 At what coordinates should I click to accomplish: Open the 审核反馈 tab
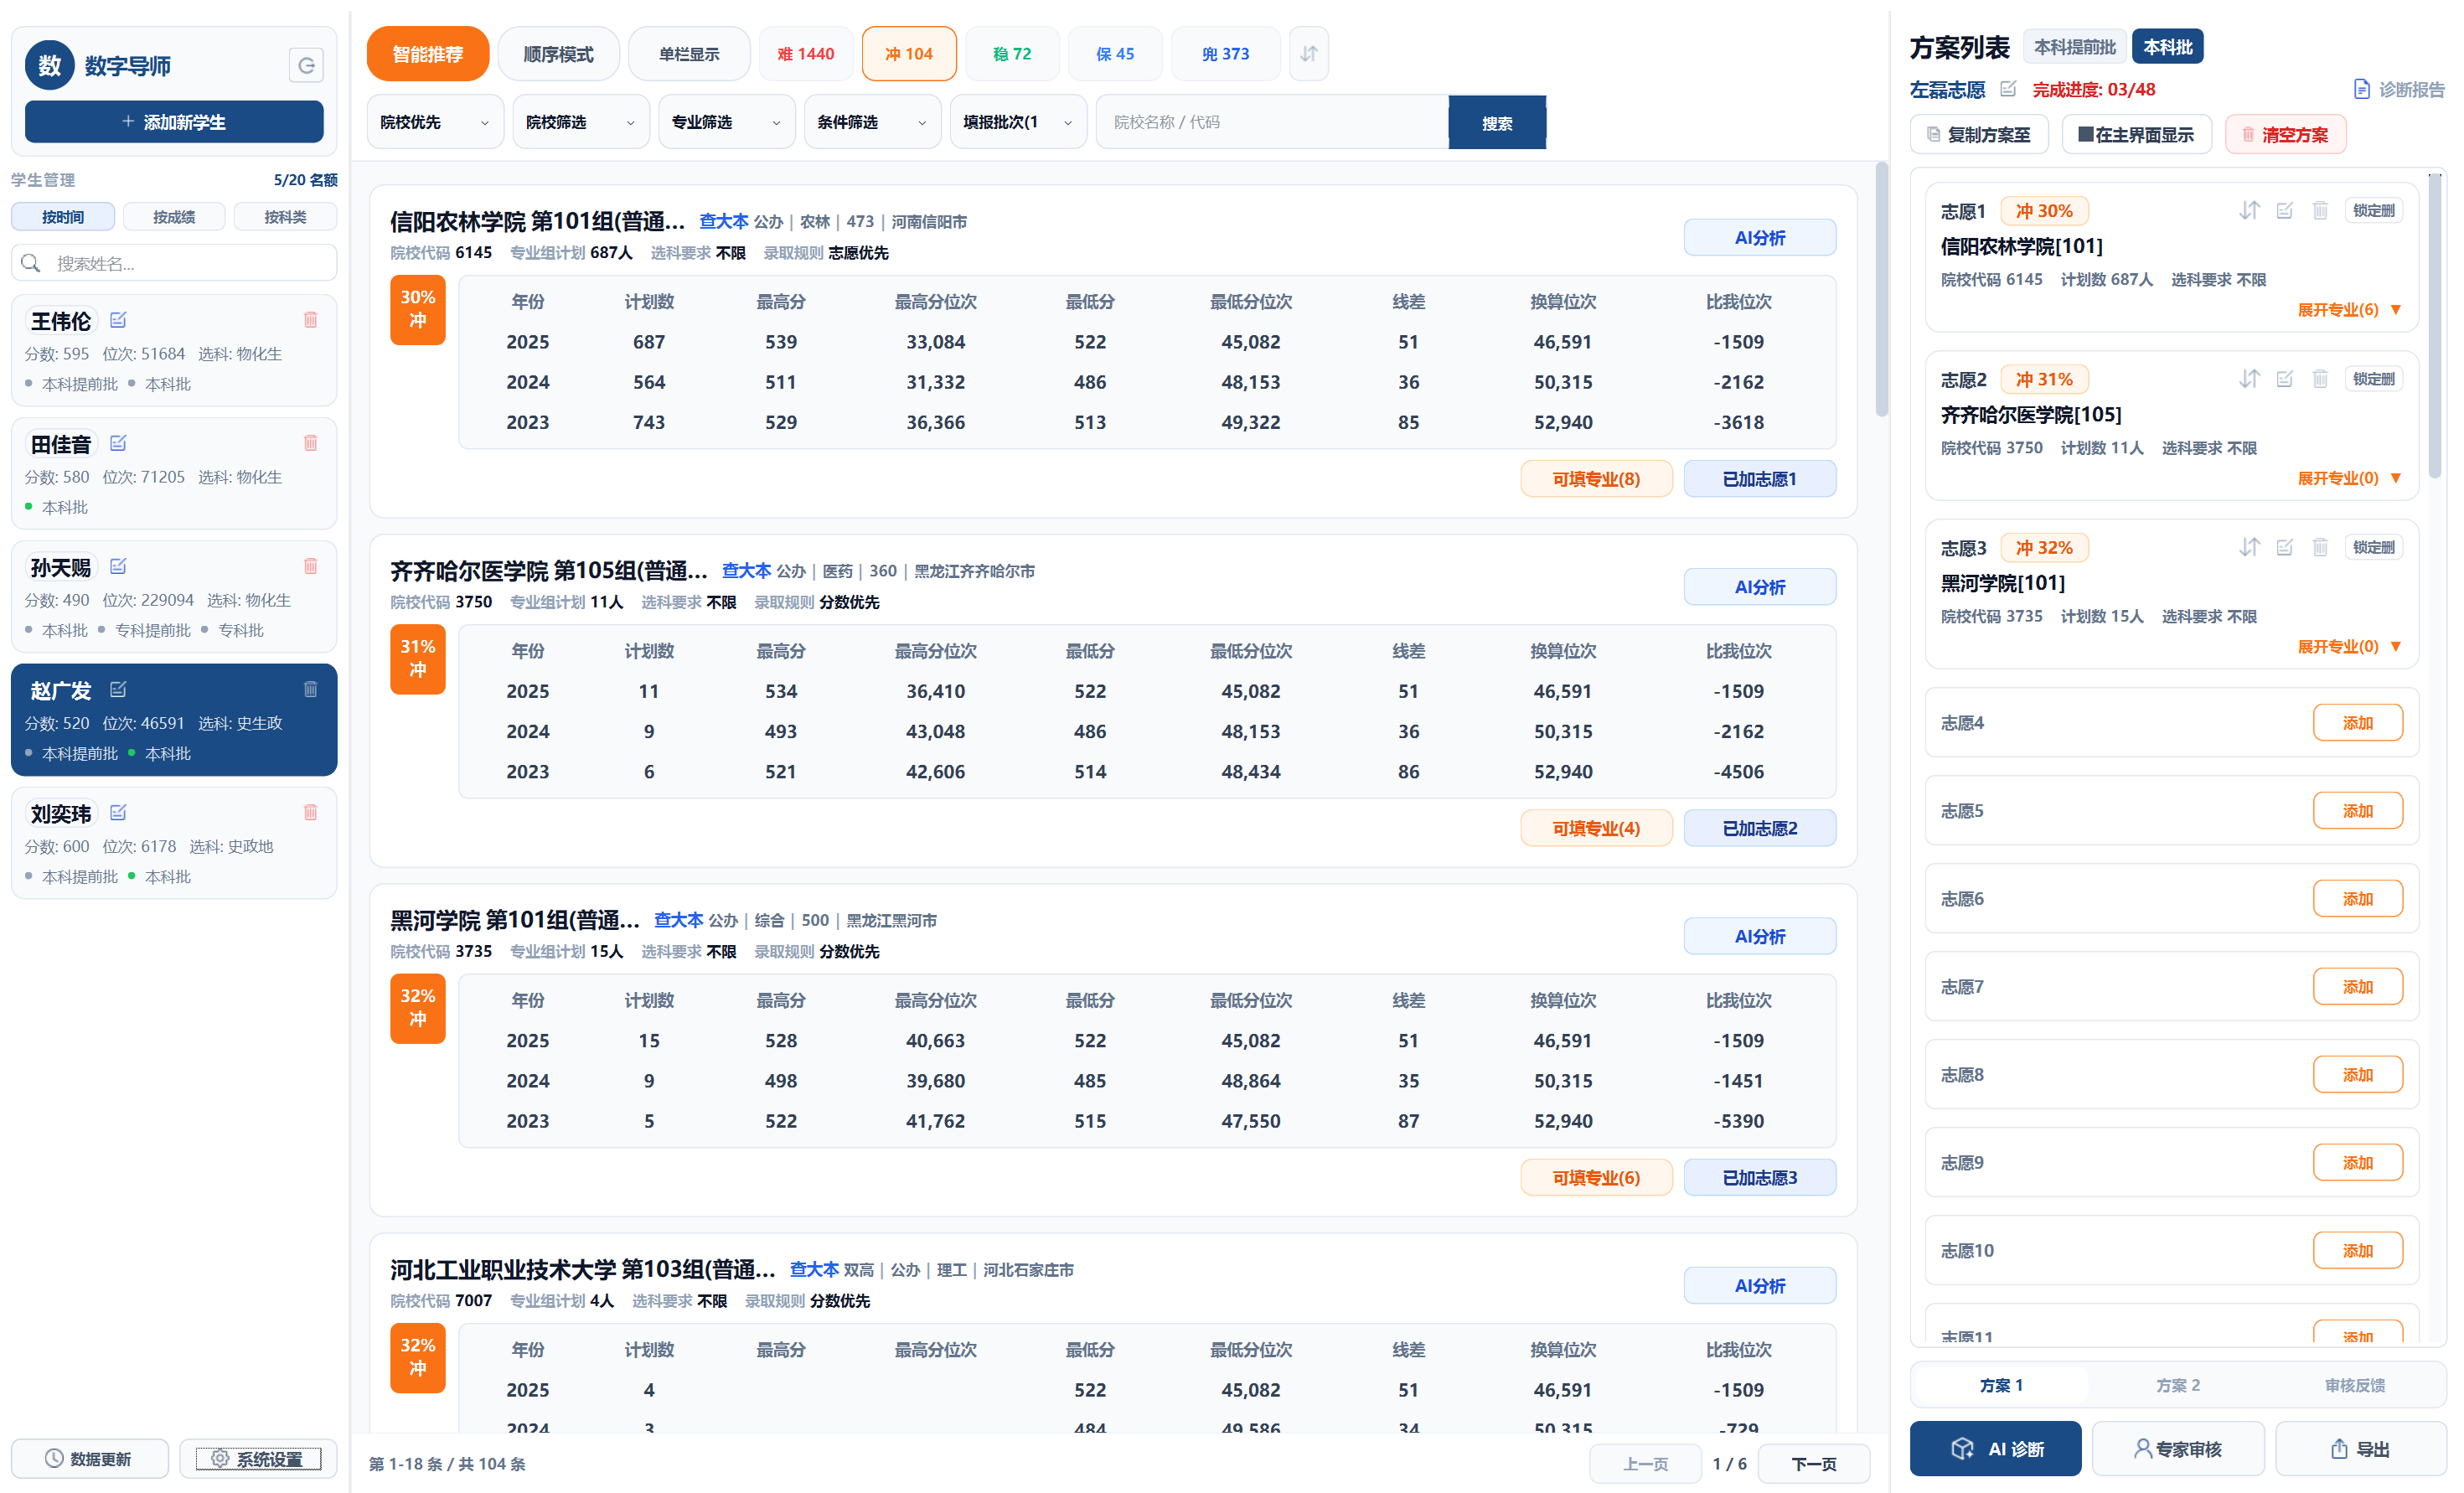2355,1385
